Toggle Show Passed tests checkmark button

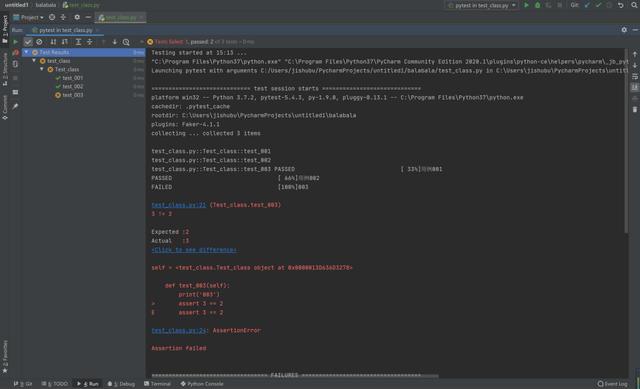pyautogui.click(x=28, y=42)
